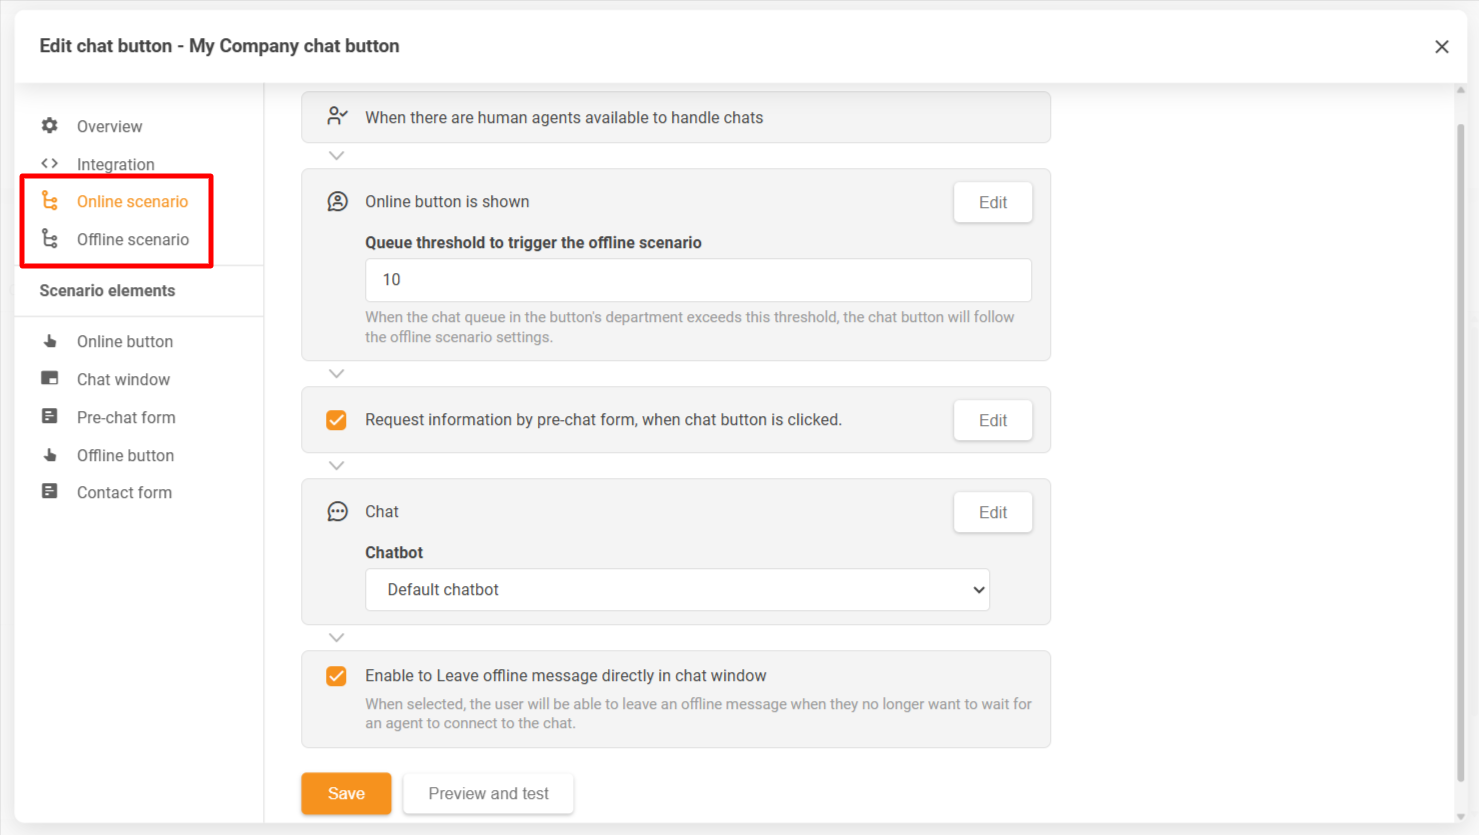Click the human agents availability icon

click(x=337, y=116)
